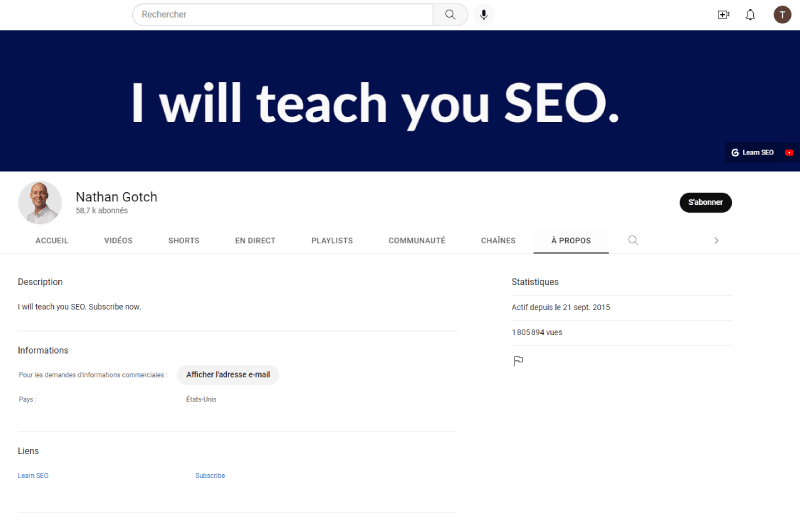
Task: Open the Shorts tab
Action: coord(184,240)
